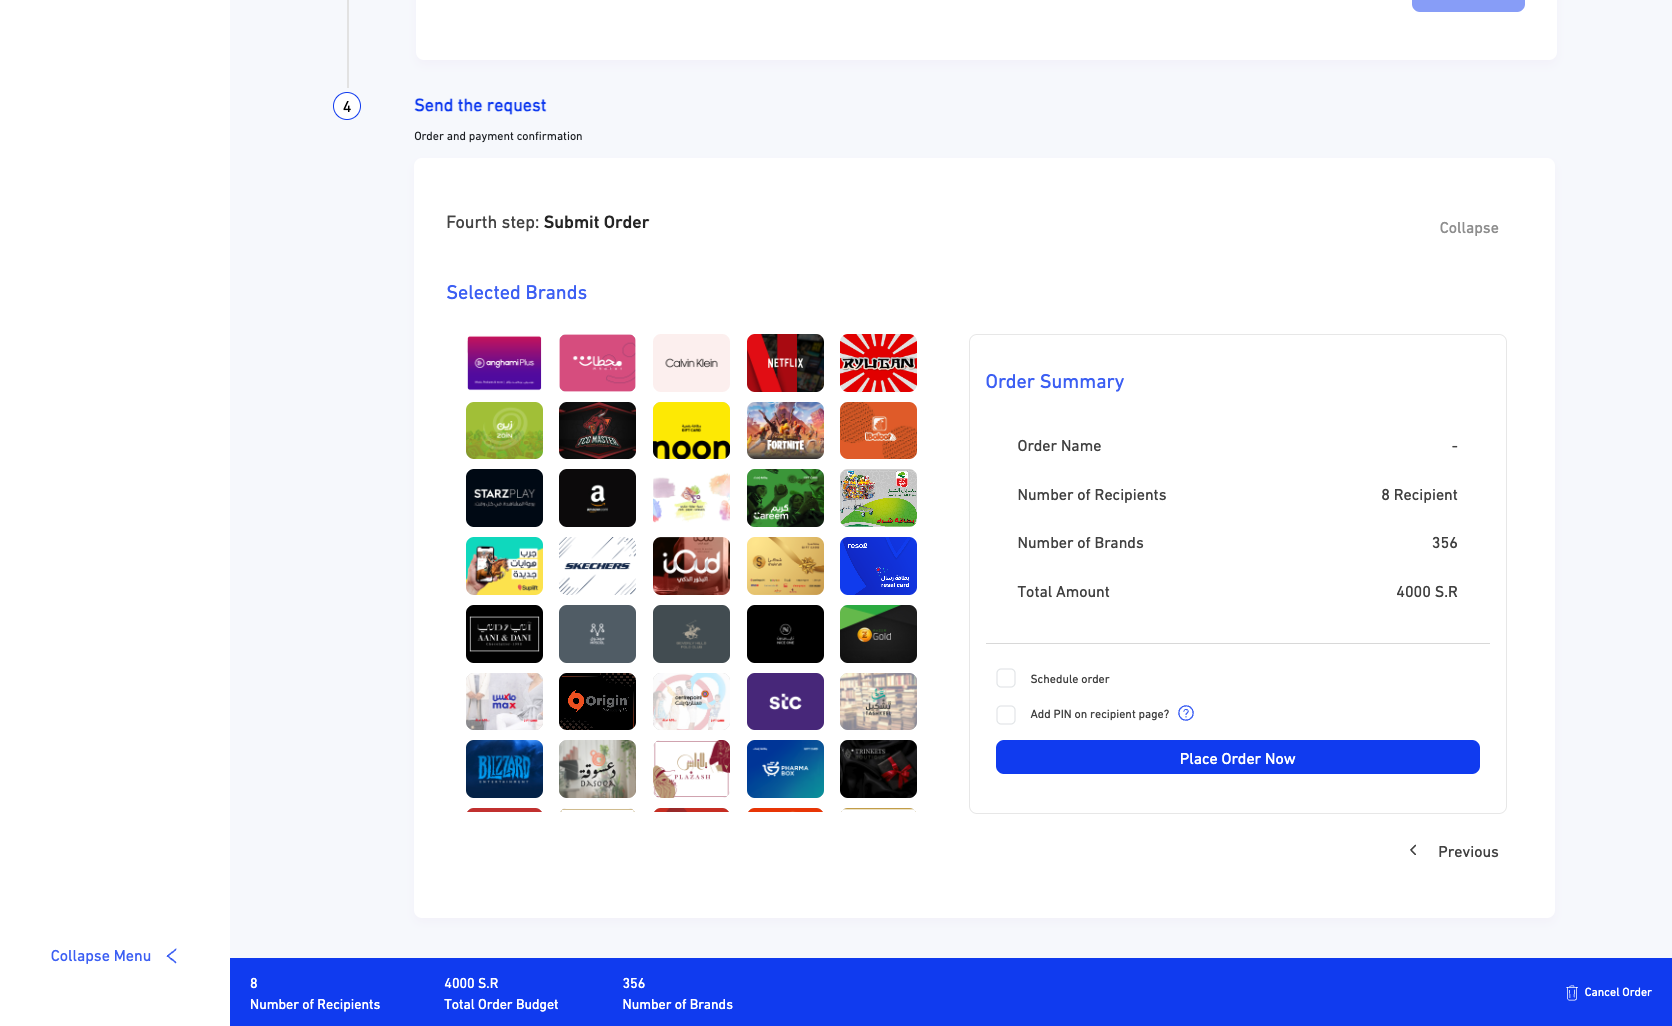Select the Razer Gold card
The image size is (1672, 1026).
click(x=878, y=634)
